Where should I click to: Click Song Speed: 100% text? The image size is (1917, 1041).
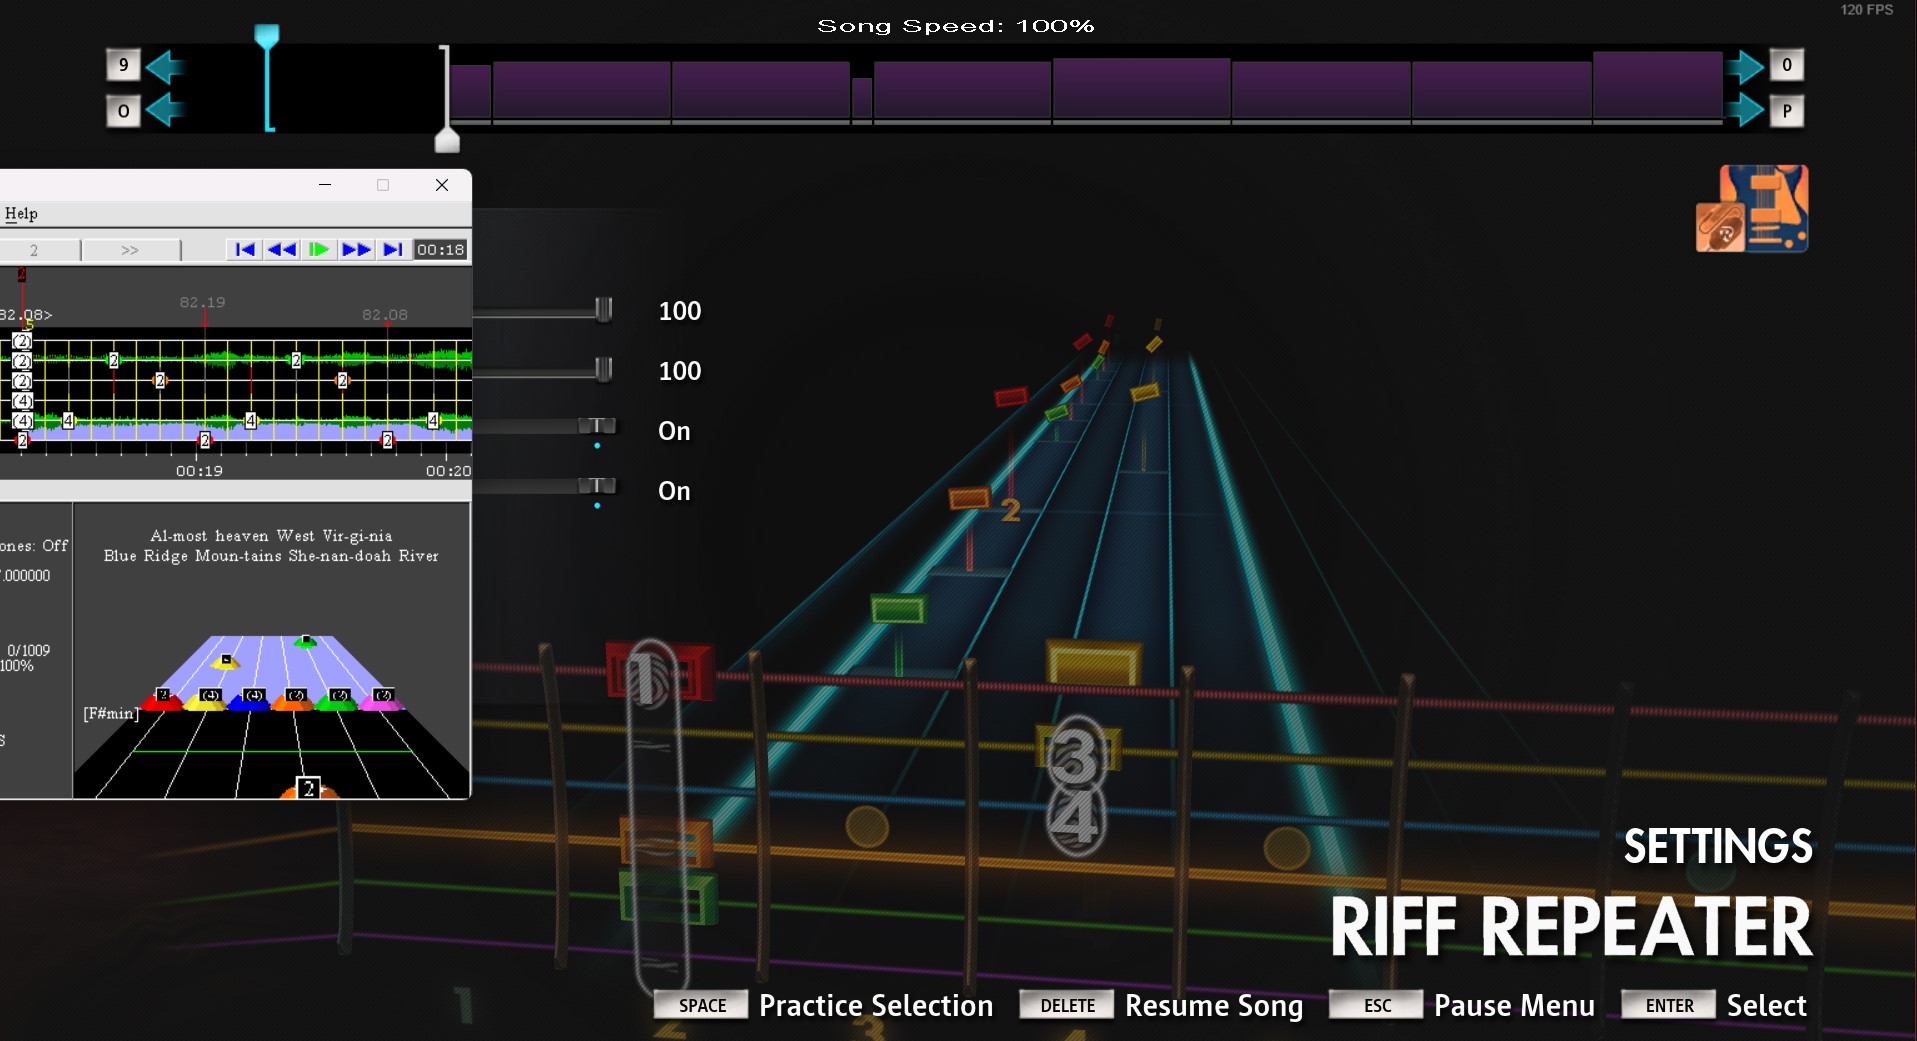click(x=956, y=26)
